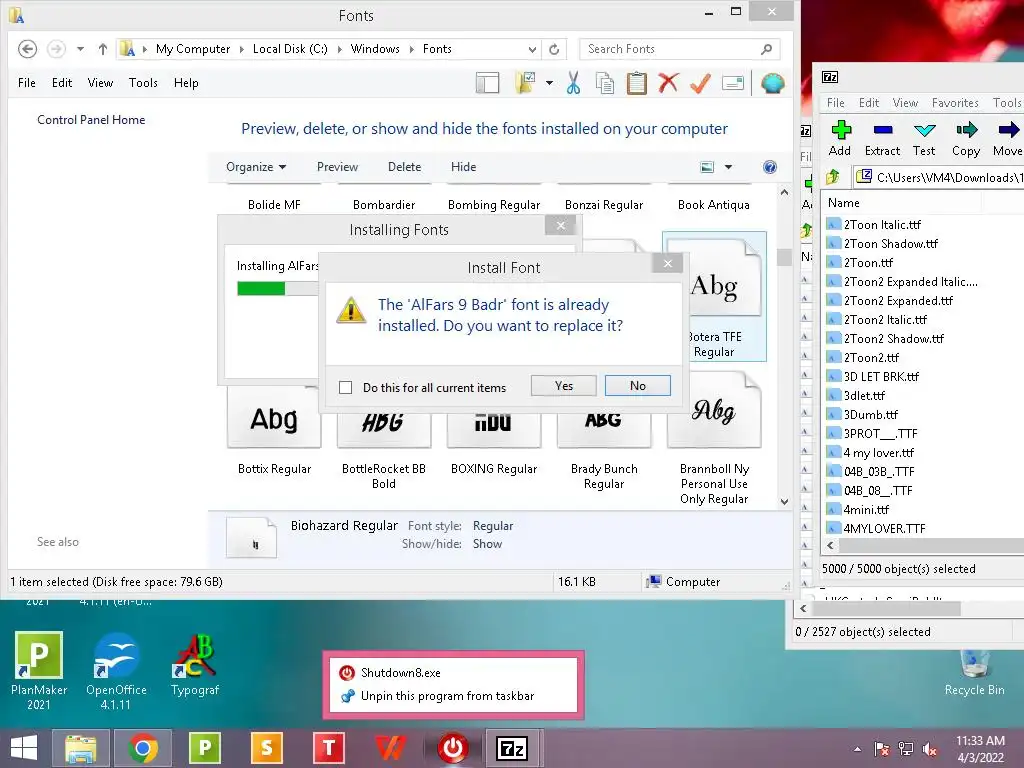Click the Copy button in 7-Zip

click(966, 138)
